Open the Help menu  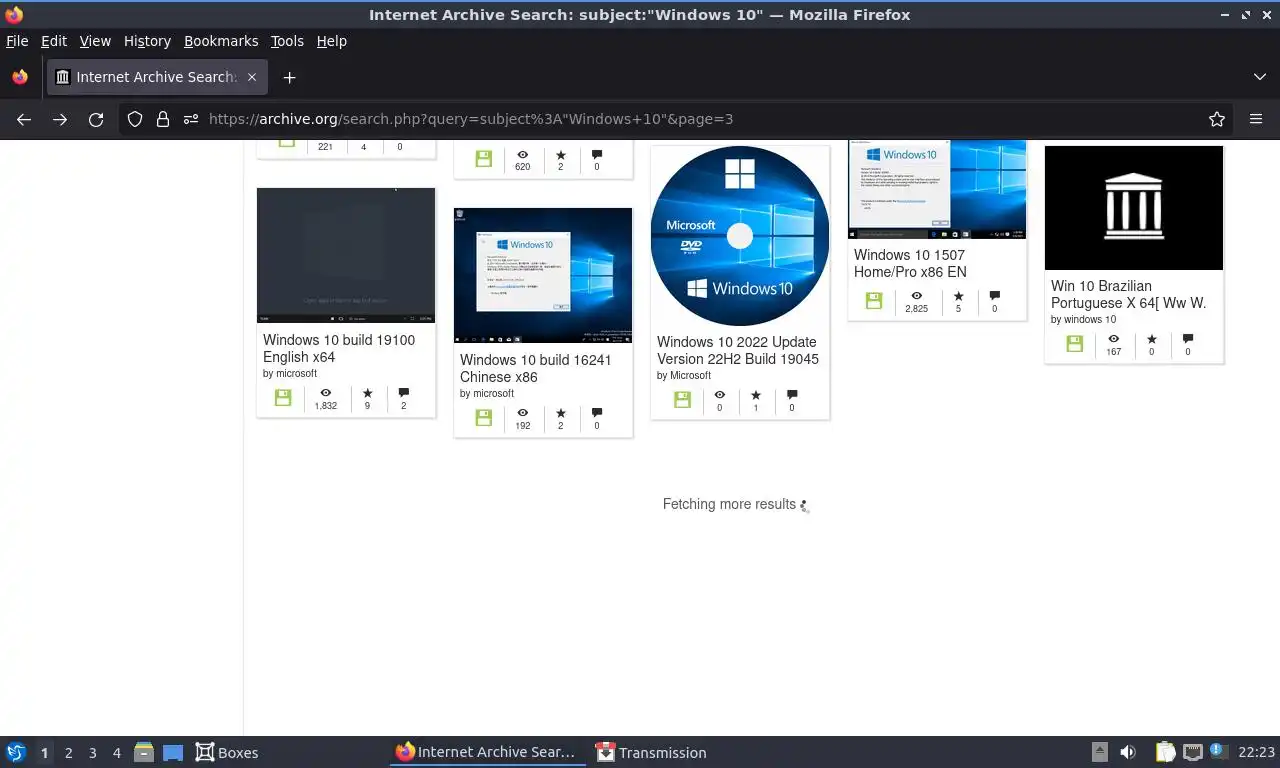tap(332, 41)
